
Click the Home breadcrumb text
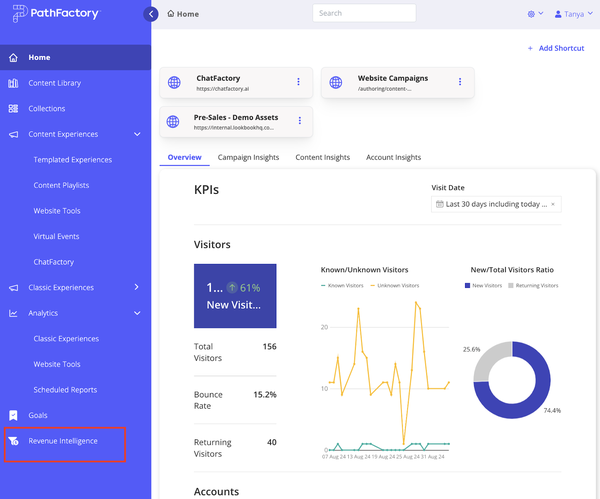click(188, 14)
